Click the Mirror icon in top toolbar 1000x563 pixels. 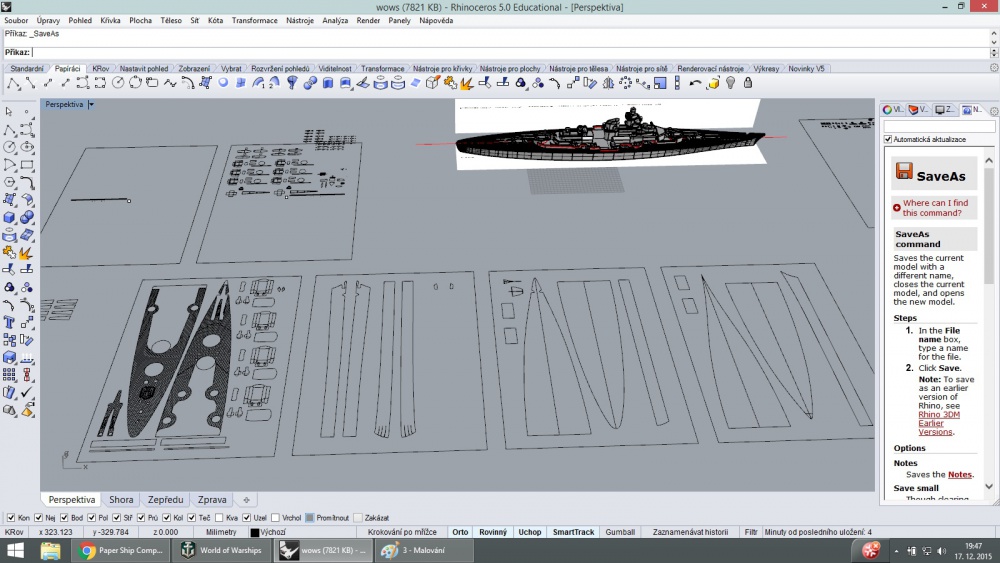(x=608, y=83)
